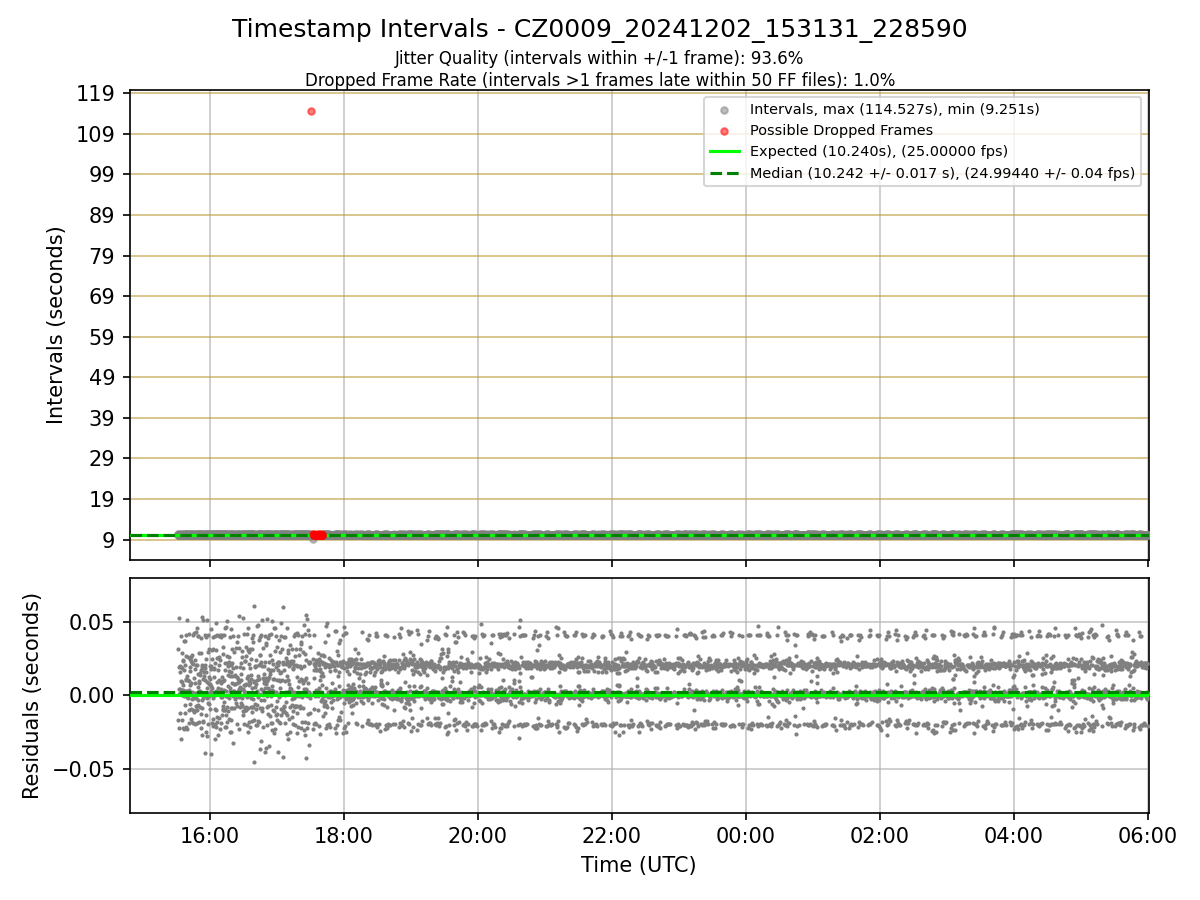Click the 'Intervals (seconds)' y-axis label

pos(56,325)
